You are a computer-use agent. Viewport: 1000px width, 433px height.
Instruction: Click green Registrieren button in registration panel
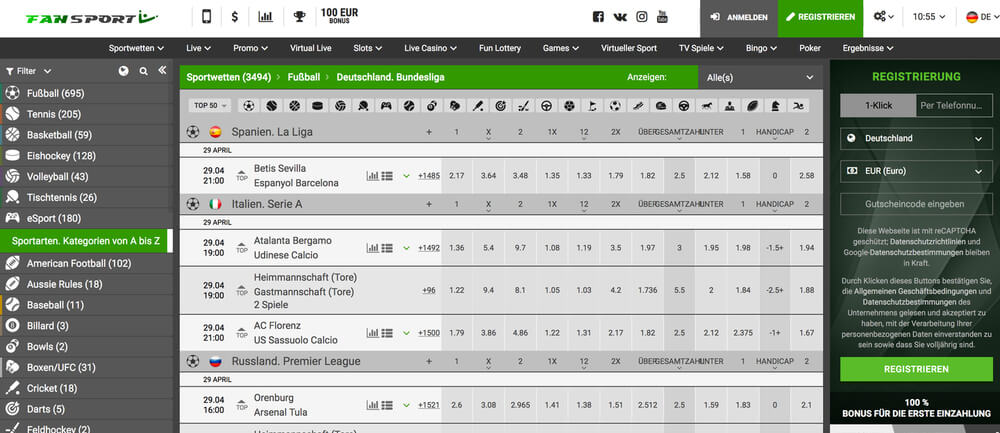click(x=916, y=369)
